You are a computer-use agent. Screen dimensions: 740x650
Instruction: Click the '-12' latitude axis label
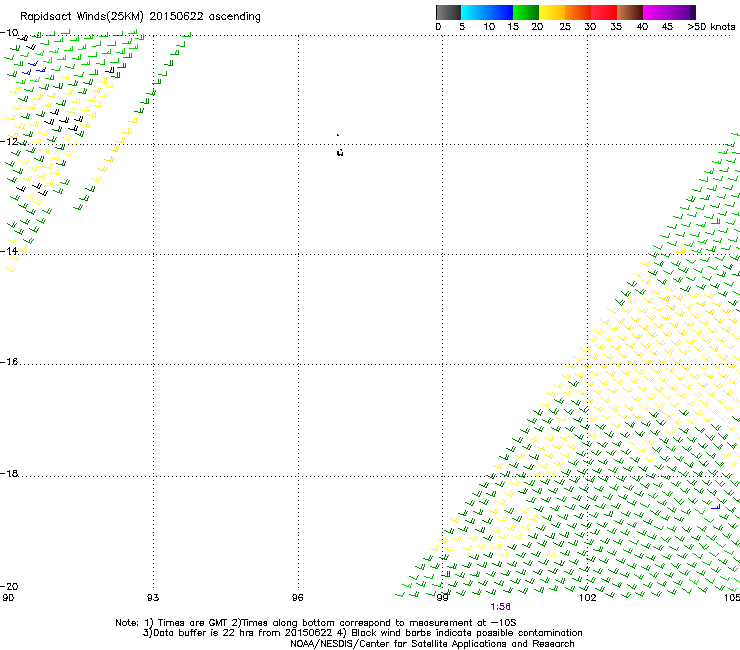(x=9, y=142)
